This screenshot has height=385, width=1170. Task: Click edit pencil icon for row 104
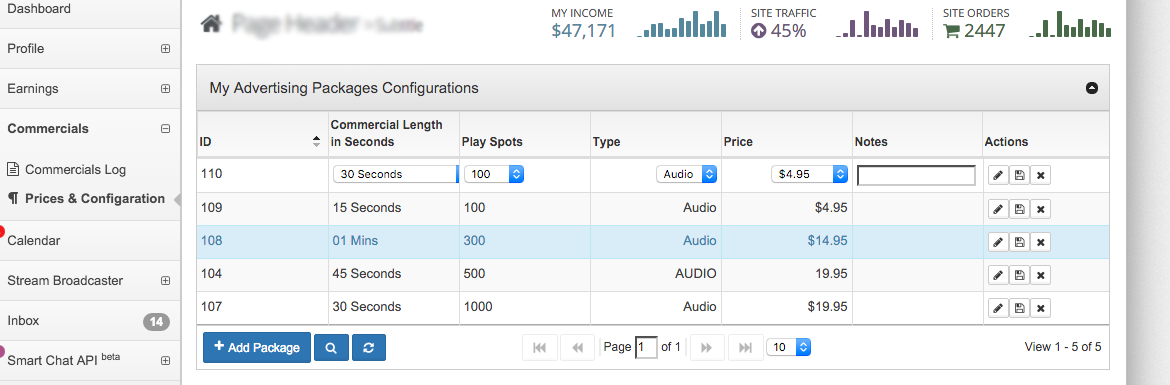click(998, 275)
